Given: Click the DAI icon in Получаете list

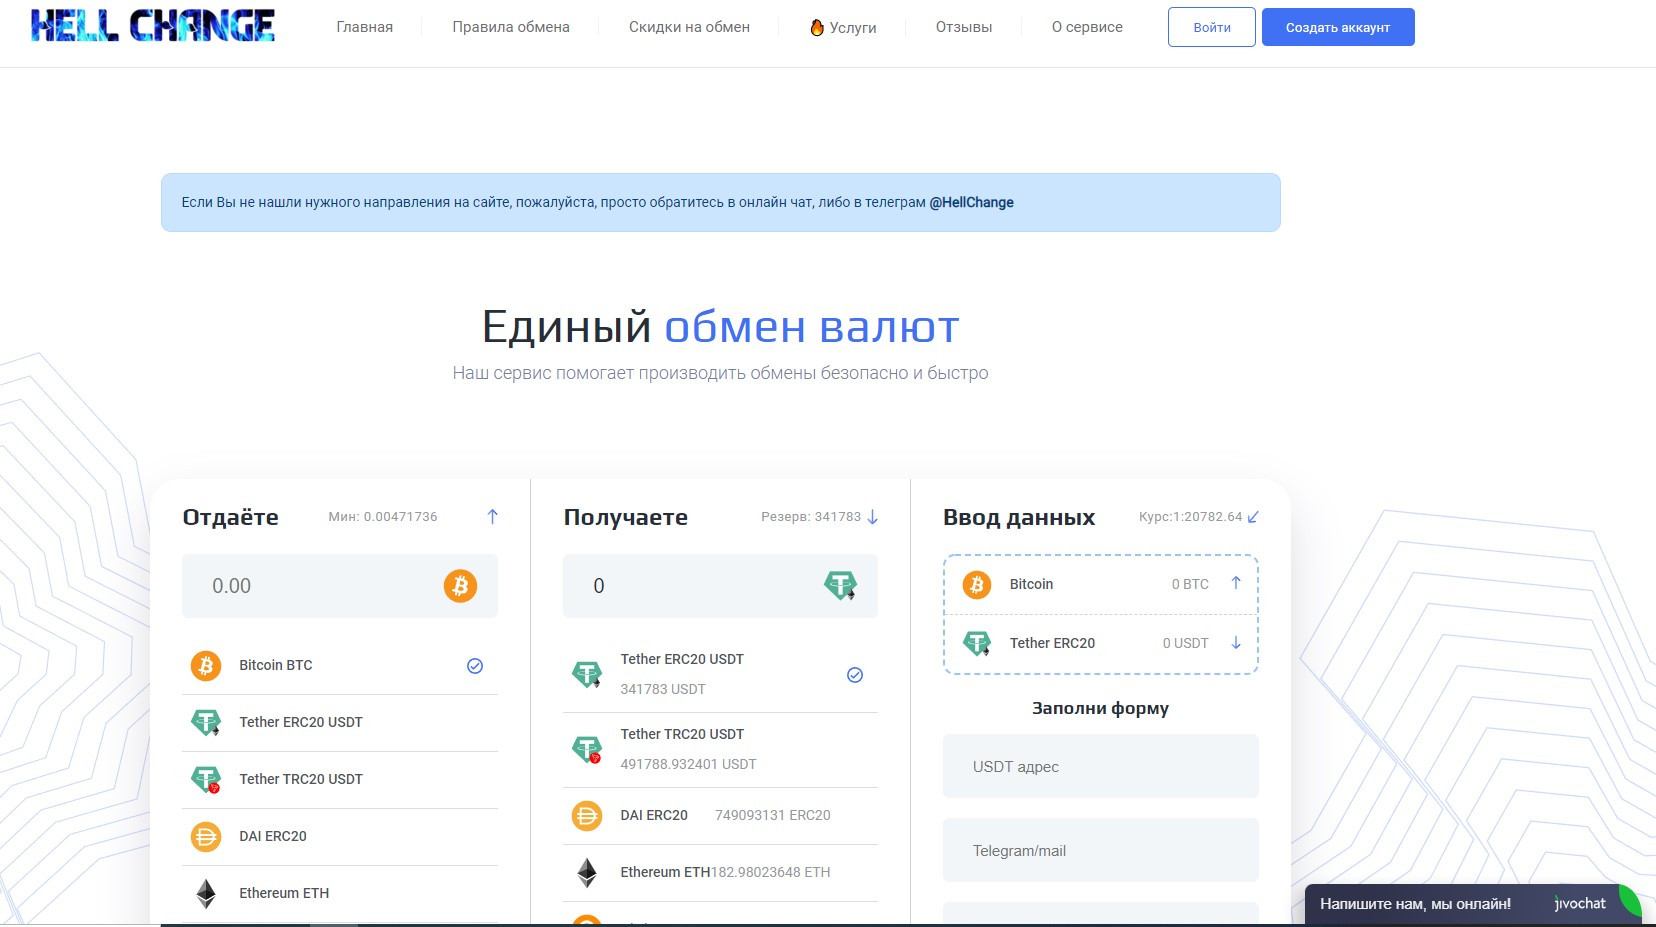Looking at the screenshot, I should pos(587,816).
